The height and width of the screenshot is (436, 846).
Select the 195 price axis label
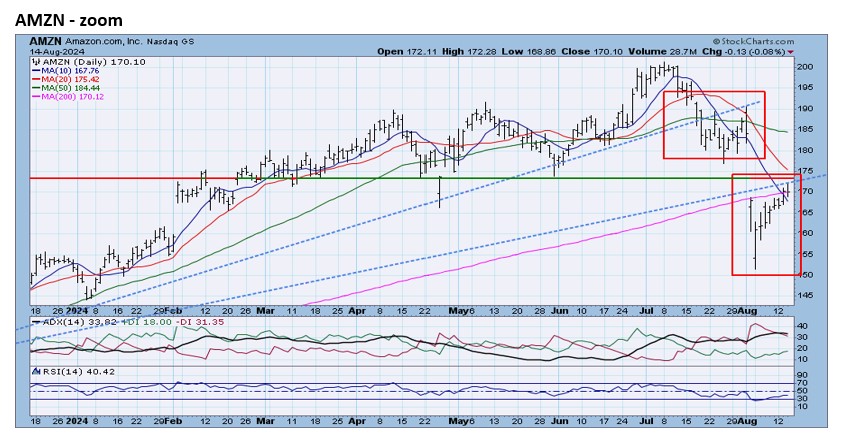point(805,87)
